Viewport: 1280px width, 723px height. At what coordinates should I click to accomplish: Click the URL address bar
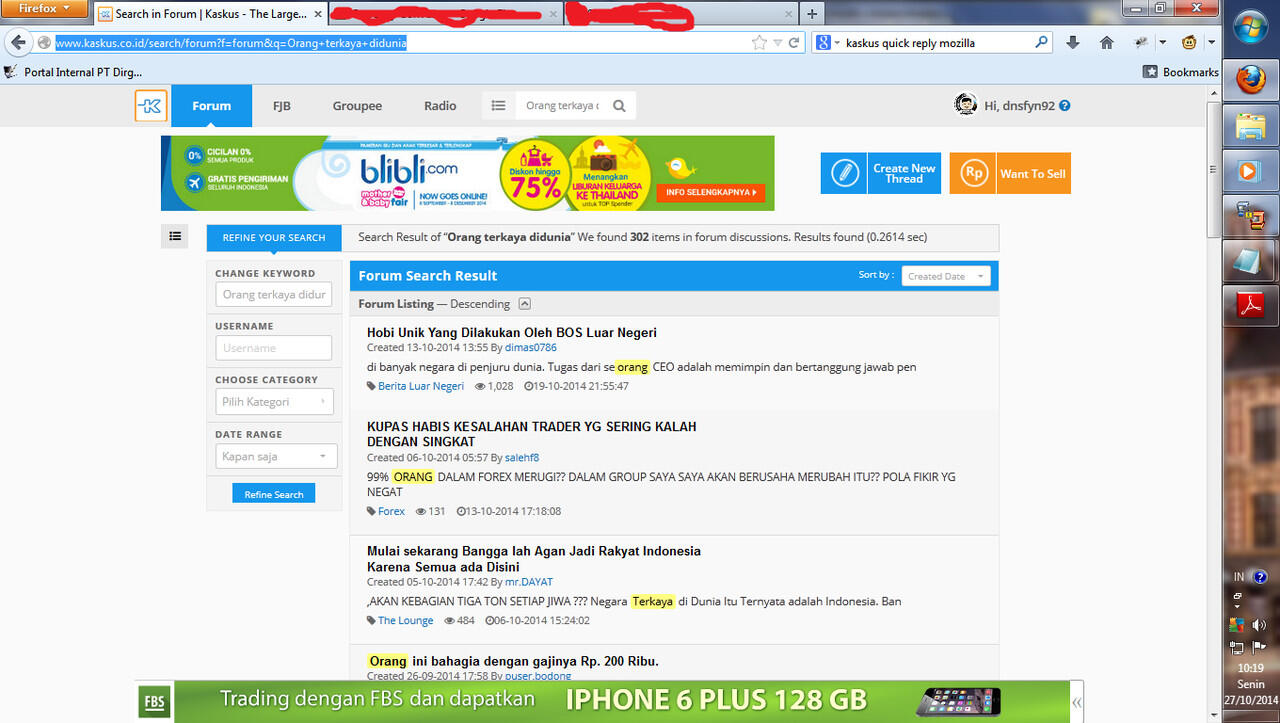(400, 43)
